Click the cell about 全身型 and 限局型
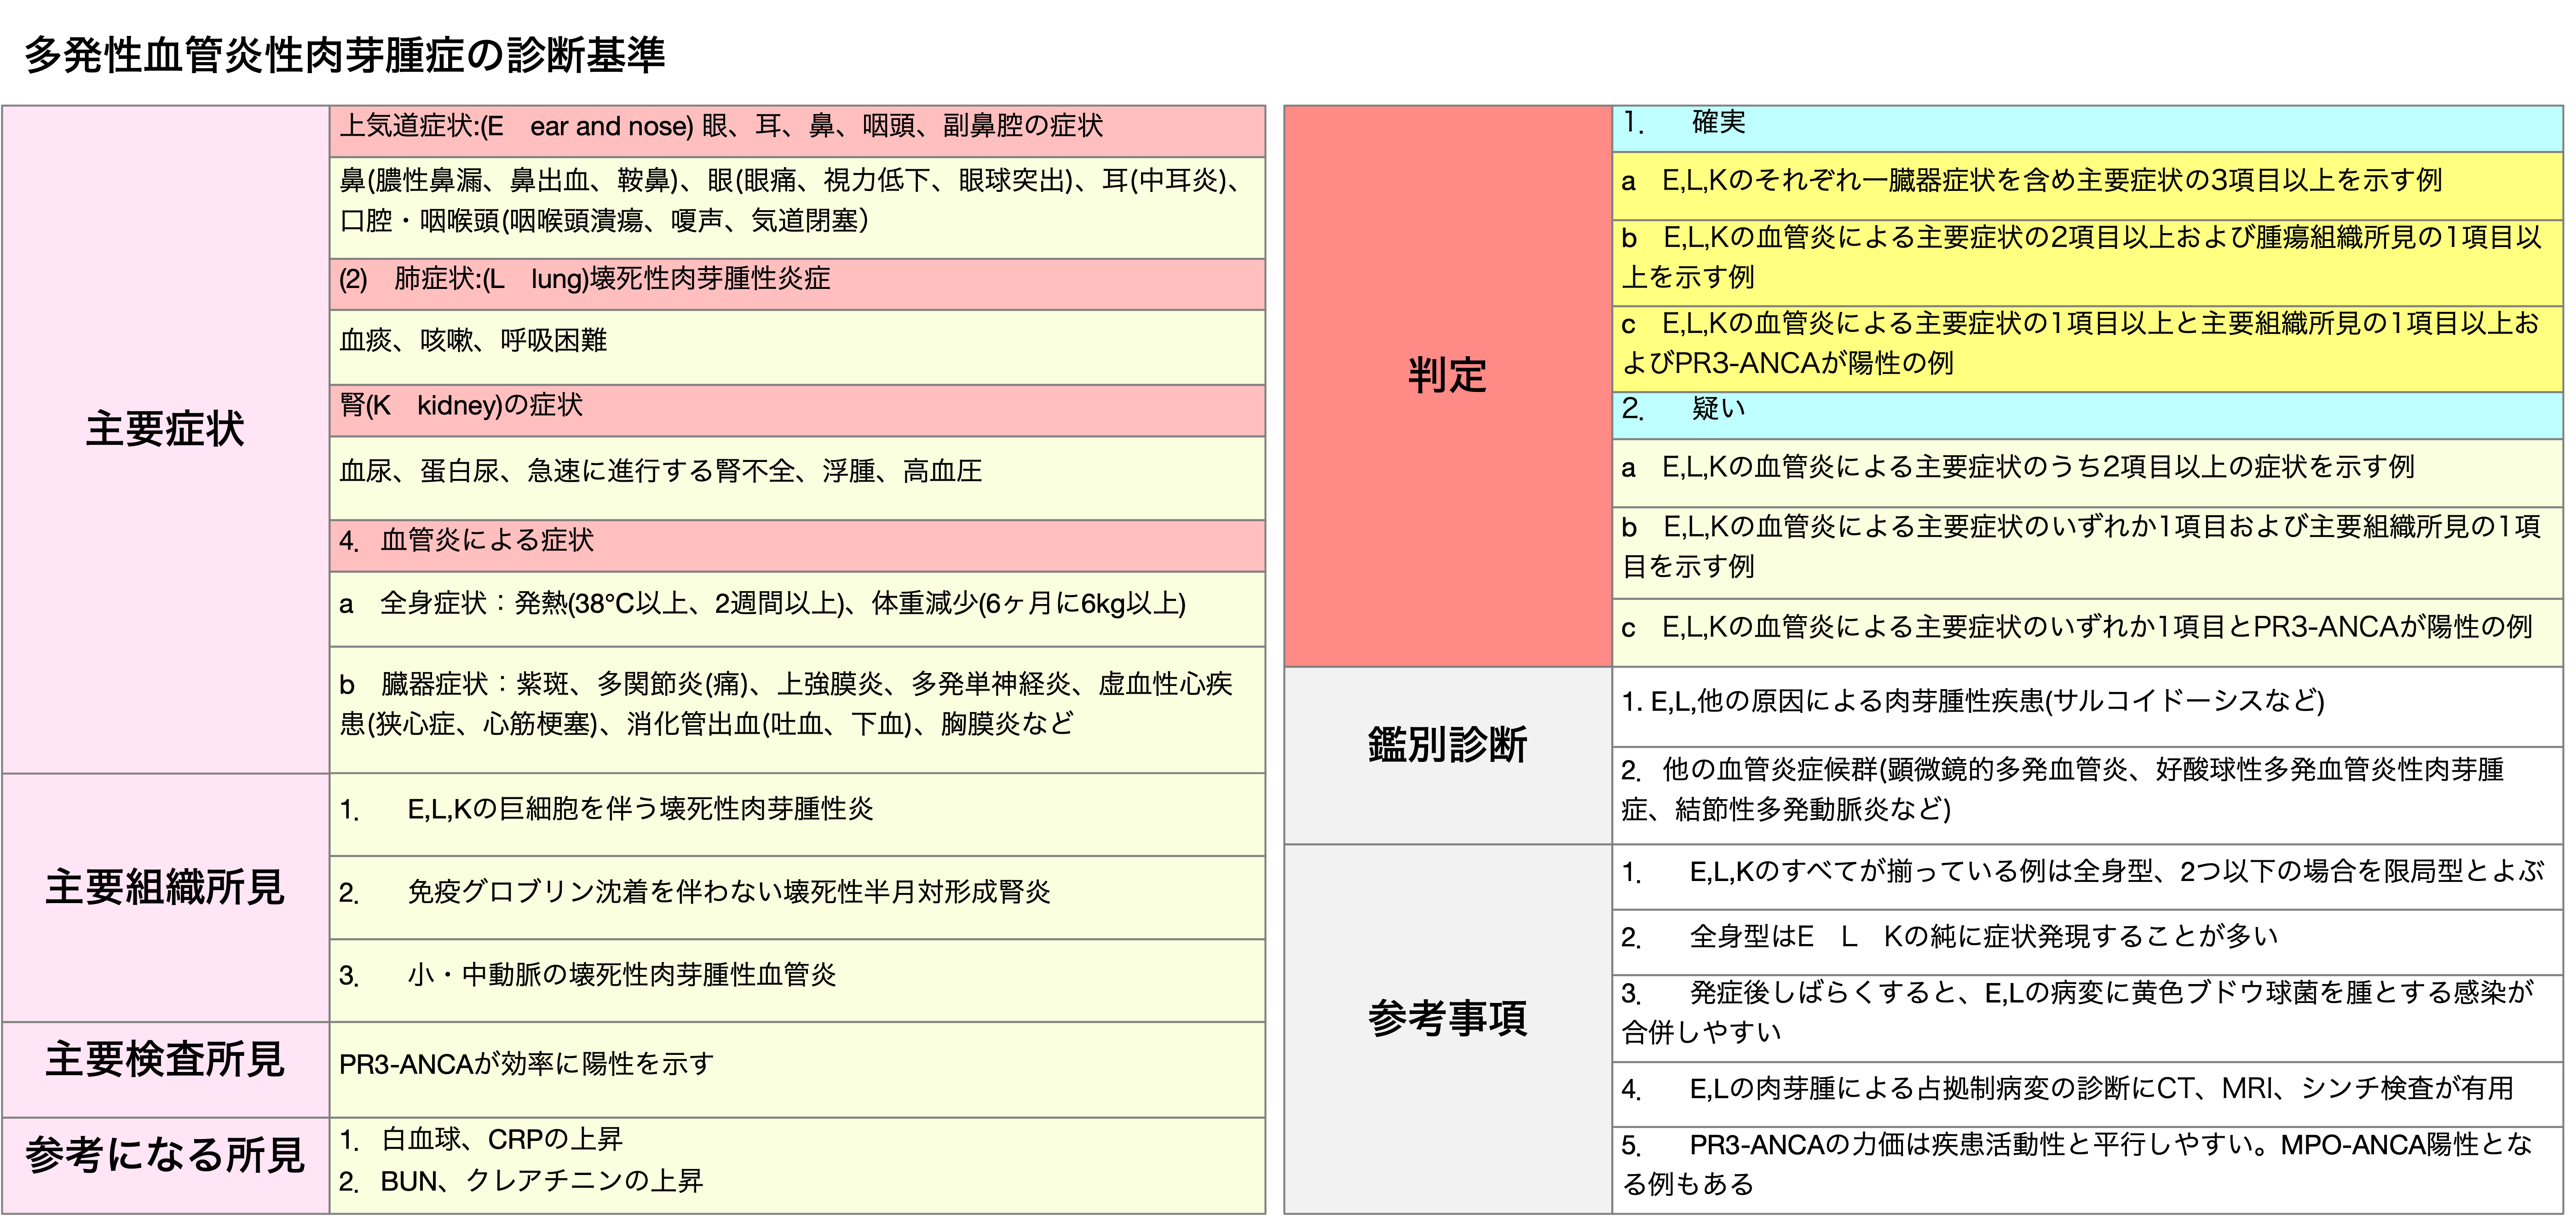Viewport: 2576px width, 1221px height. pyautogui.click(x=2087, y=877)
